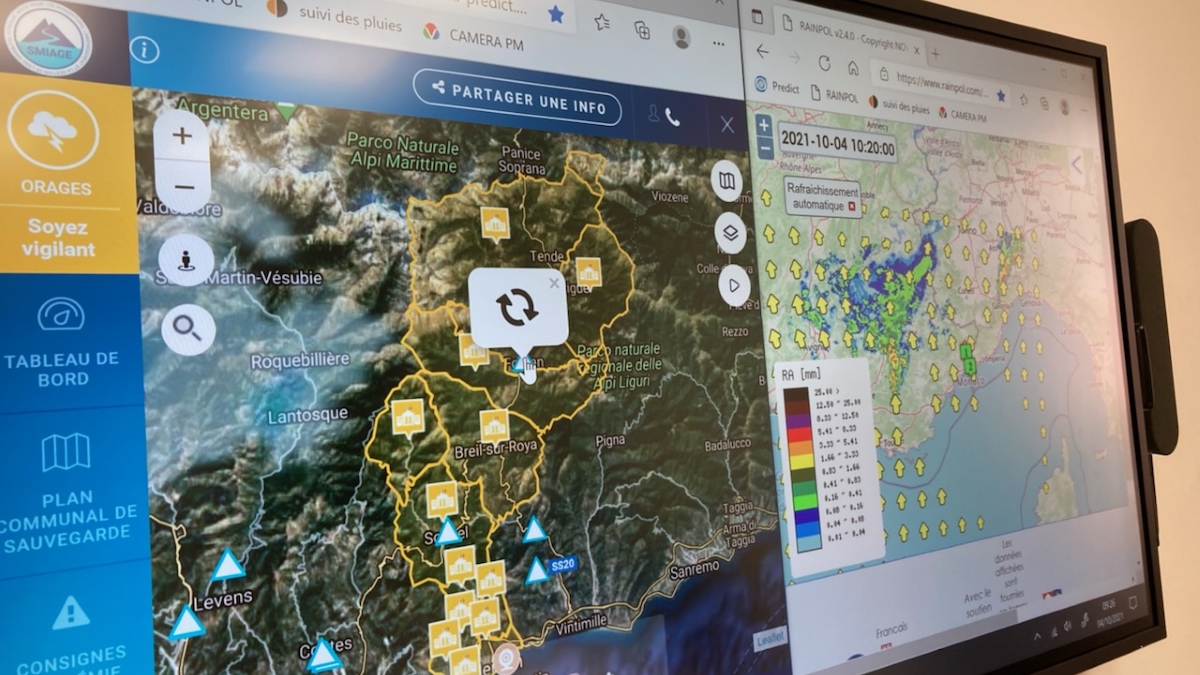Go back in the RAINPOL browser
This screenshot has width=1200, height=675.
(763, 51)
